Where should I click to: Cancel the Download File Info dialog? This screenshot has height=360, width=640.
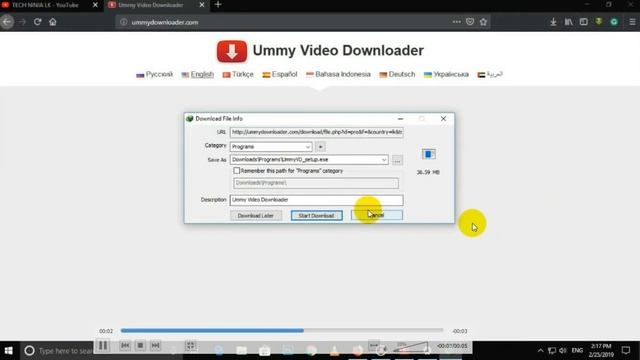point(377,215)
